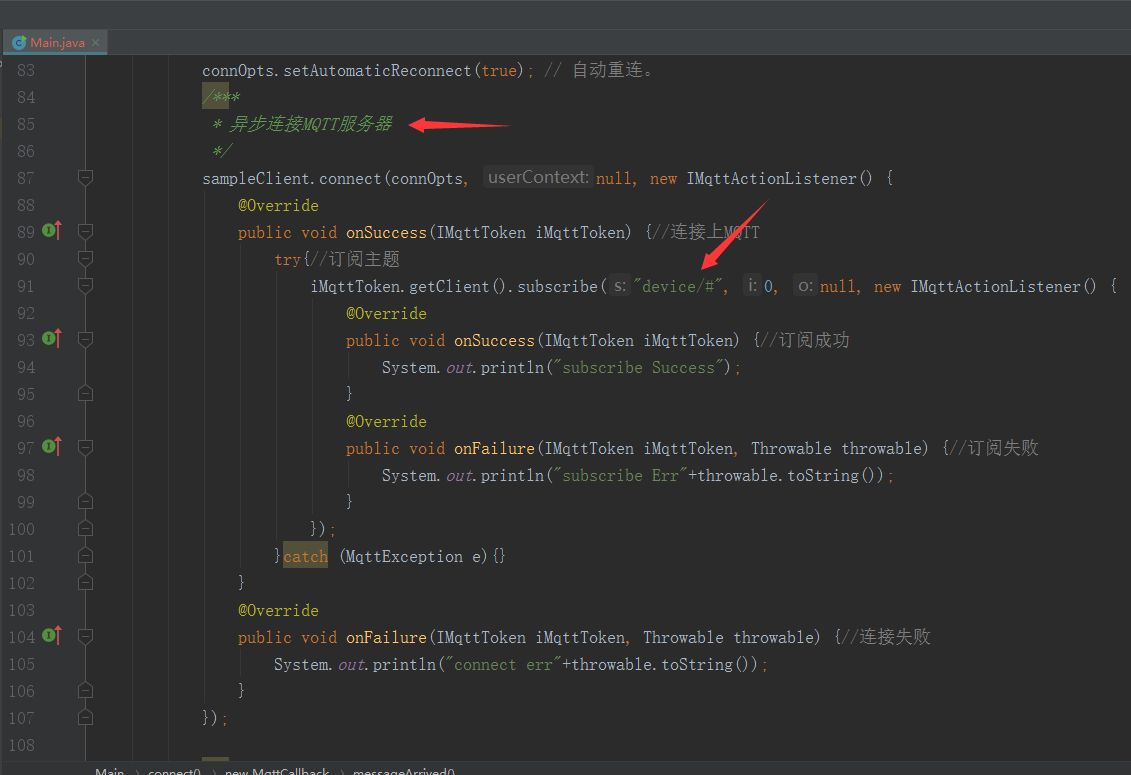Click the fold end marker at line 100
This screenshot has height=775, width=1131.
85,528
